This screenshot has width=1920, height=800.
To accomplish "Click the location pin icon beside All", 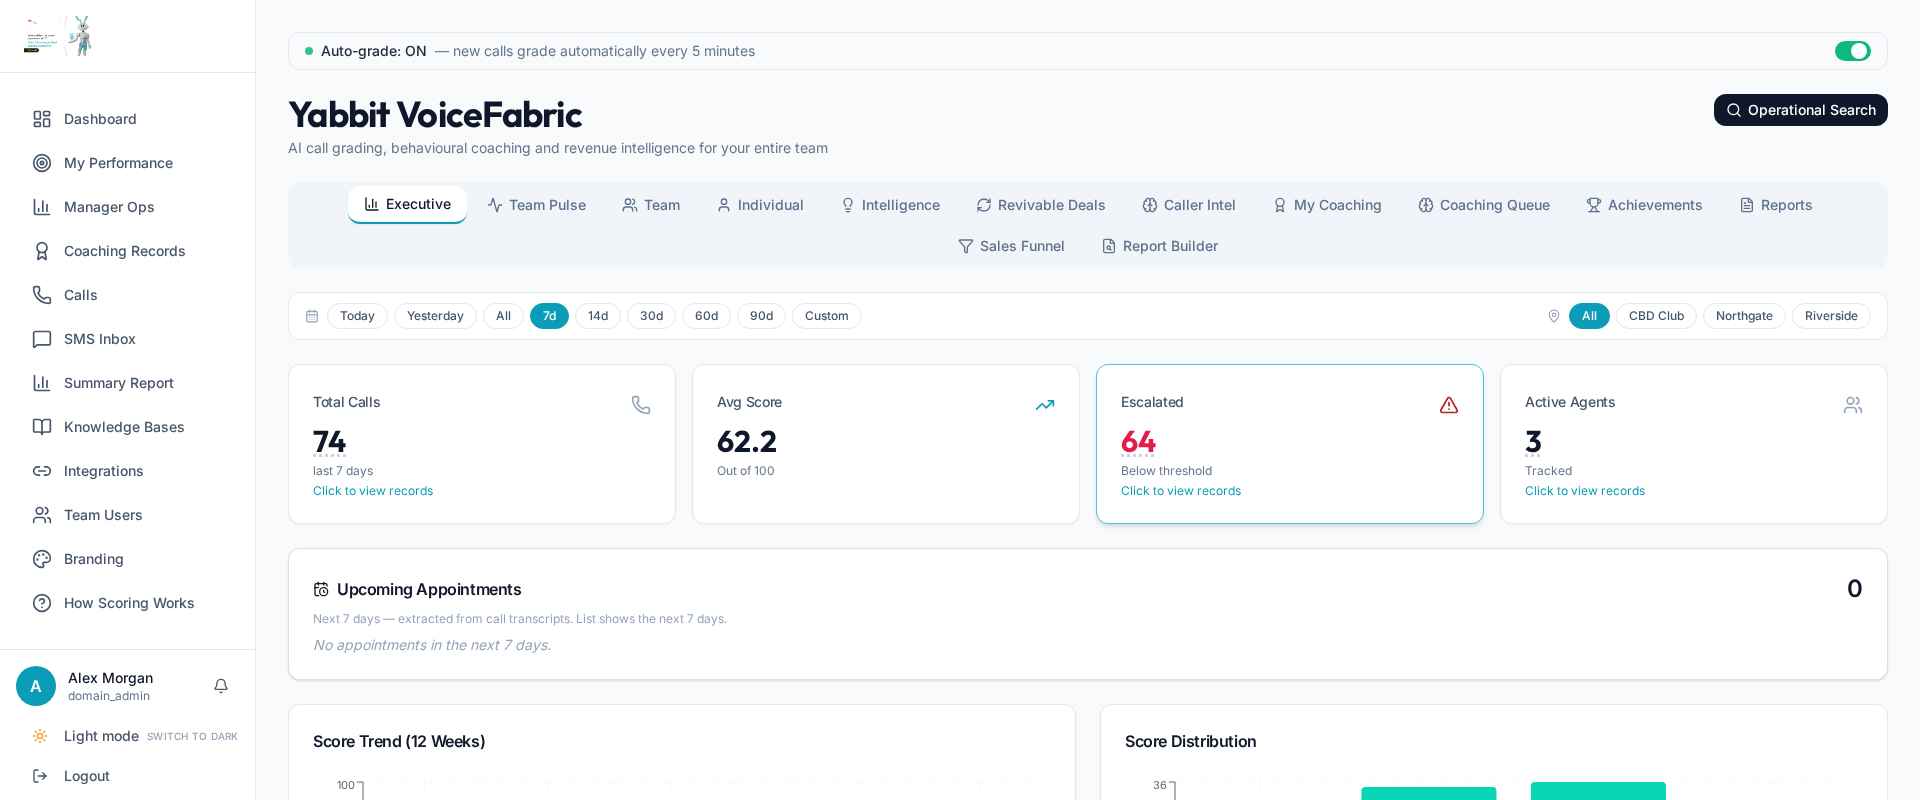I will 1554,316.
